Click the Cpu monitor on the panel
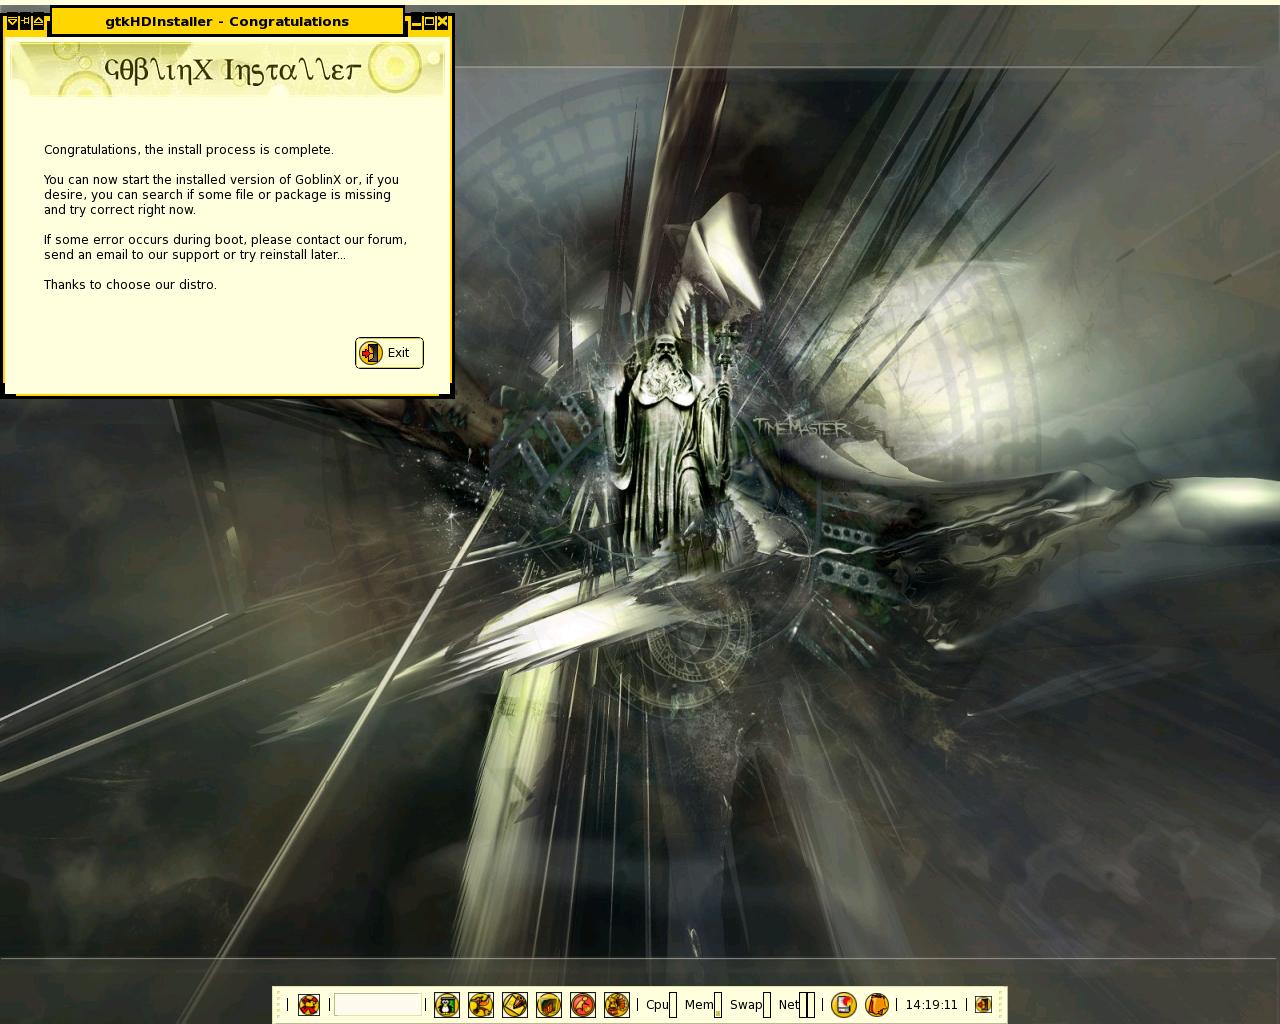 click(x=661, y=1005)
